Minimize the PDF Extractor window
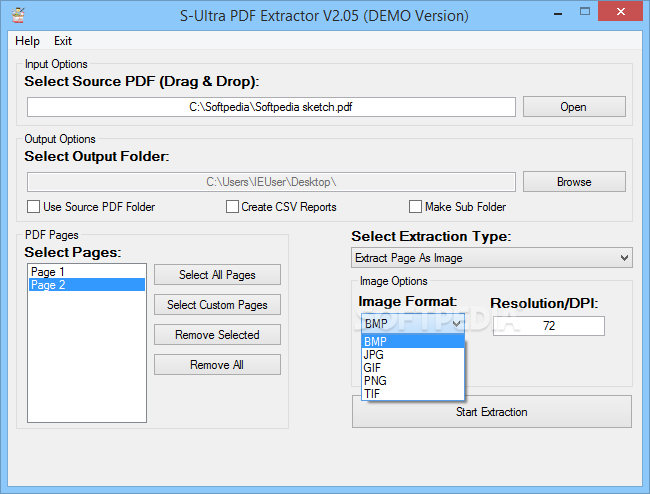The image size is (650, 494). click(x=558, y=12)
